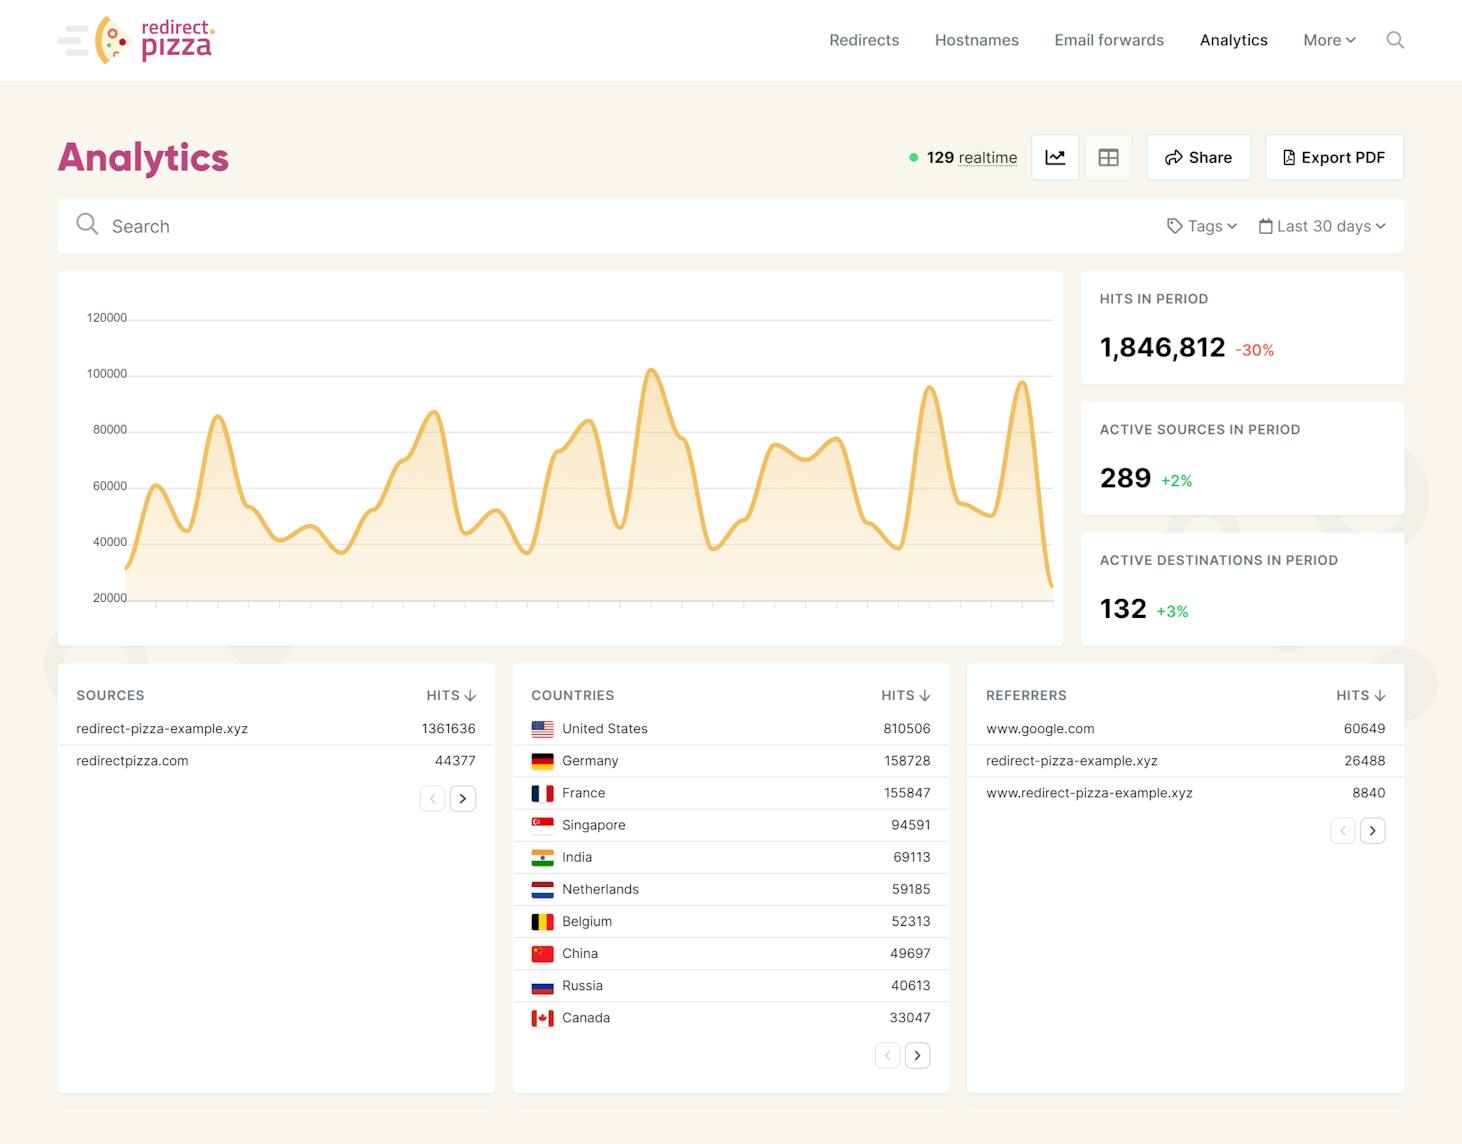
Task: Select the chart view icon
Action: (1055, 157)
